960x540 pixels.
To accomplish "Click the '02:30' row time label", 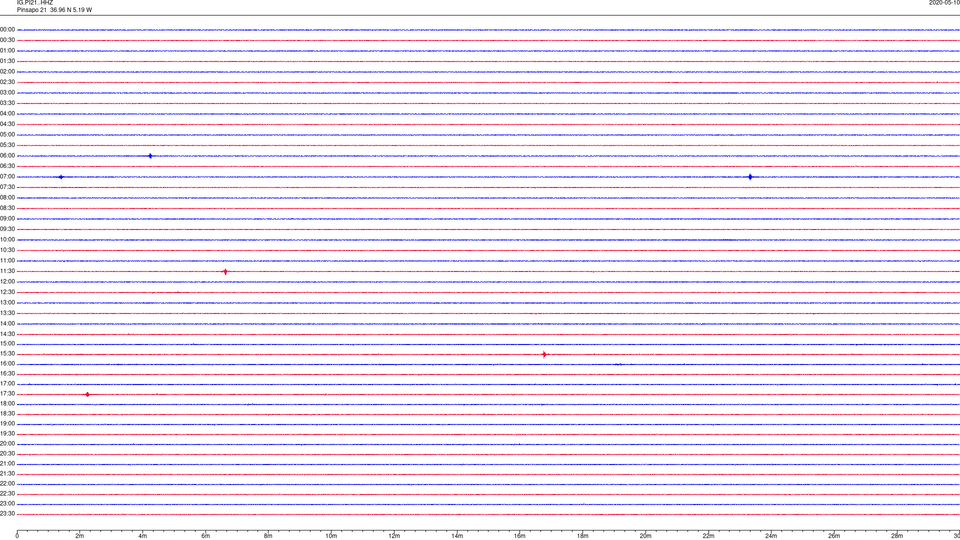I will click(7, 82).
